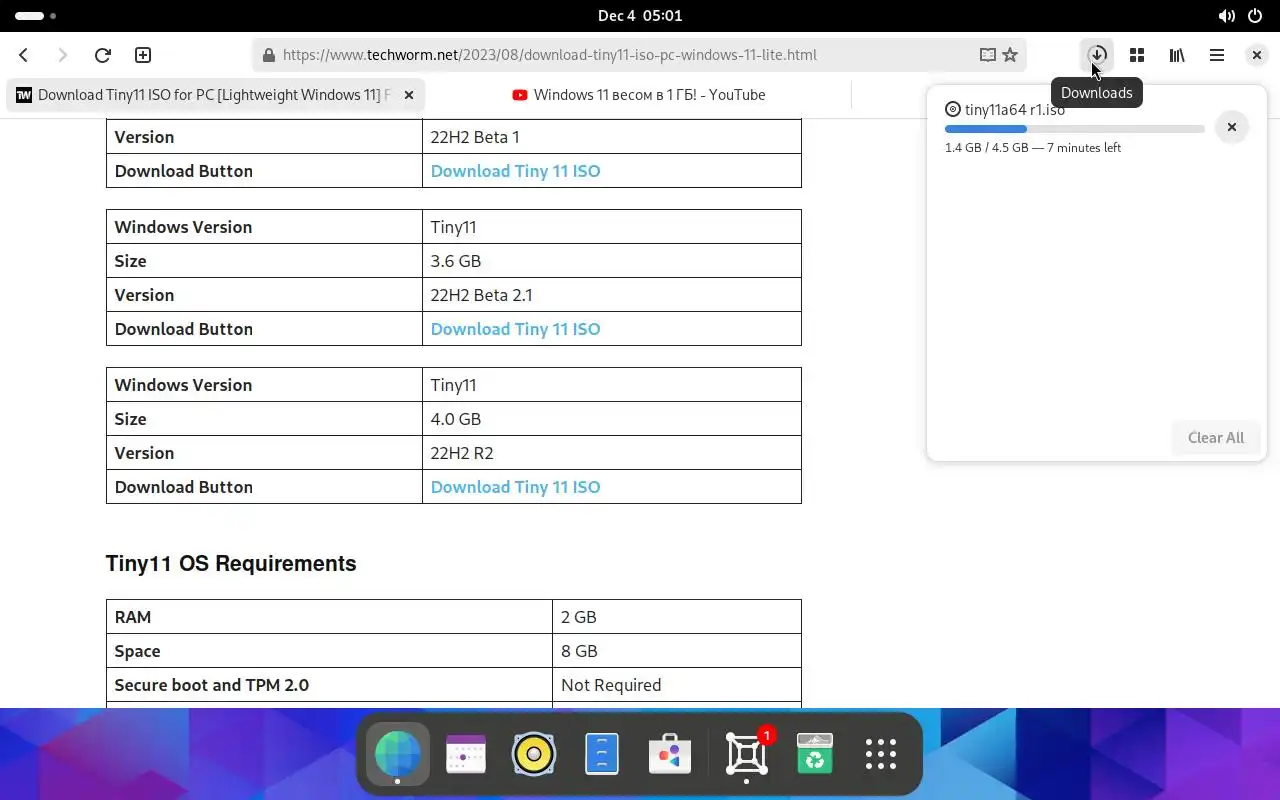1280x800 pixels.
Task: Download Tiny 11 ISO for 22H2 Beta 1
Action: coord(515,171)
